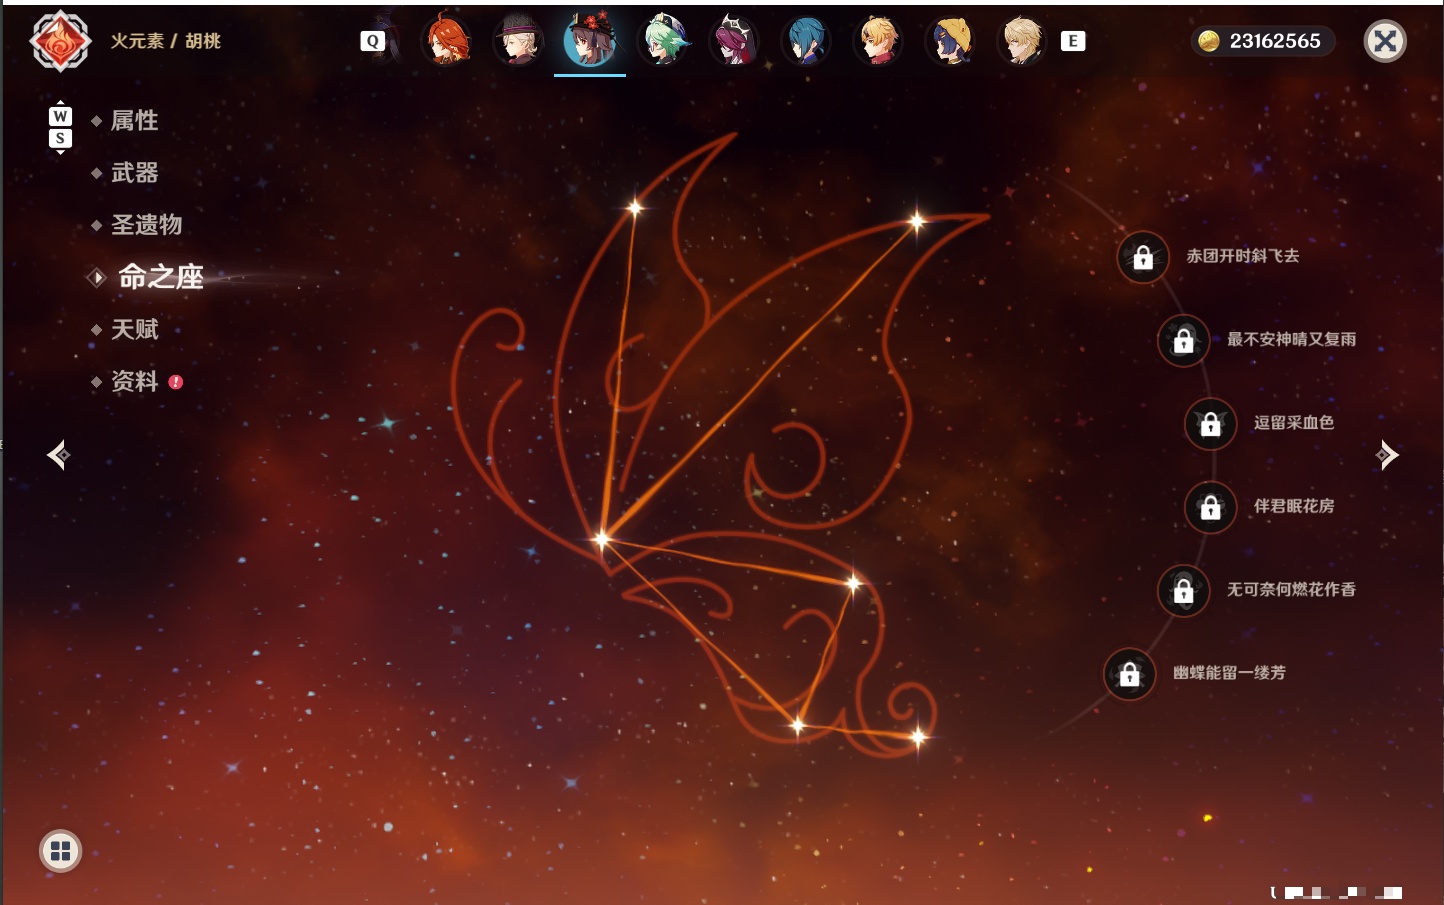1444x905 pixels.
Task: Go to the 天赋 talents menu
Action: 134,329
